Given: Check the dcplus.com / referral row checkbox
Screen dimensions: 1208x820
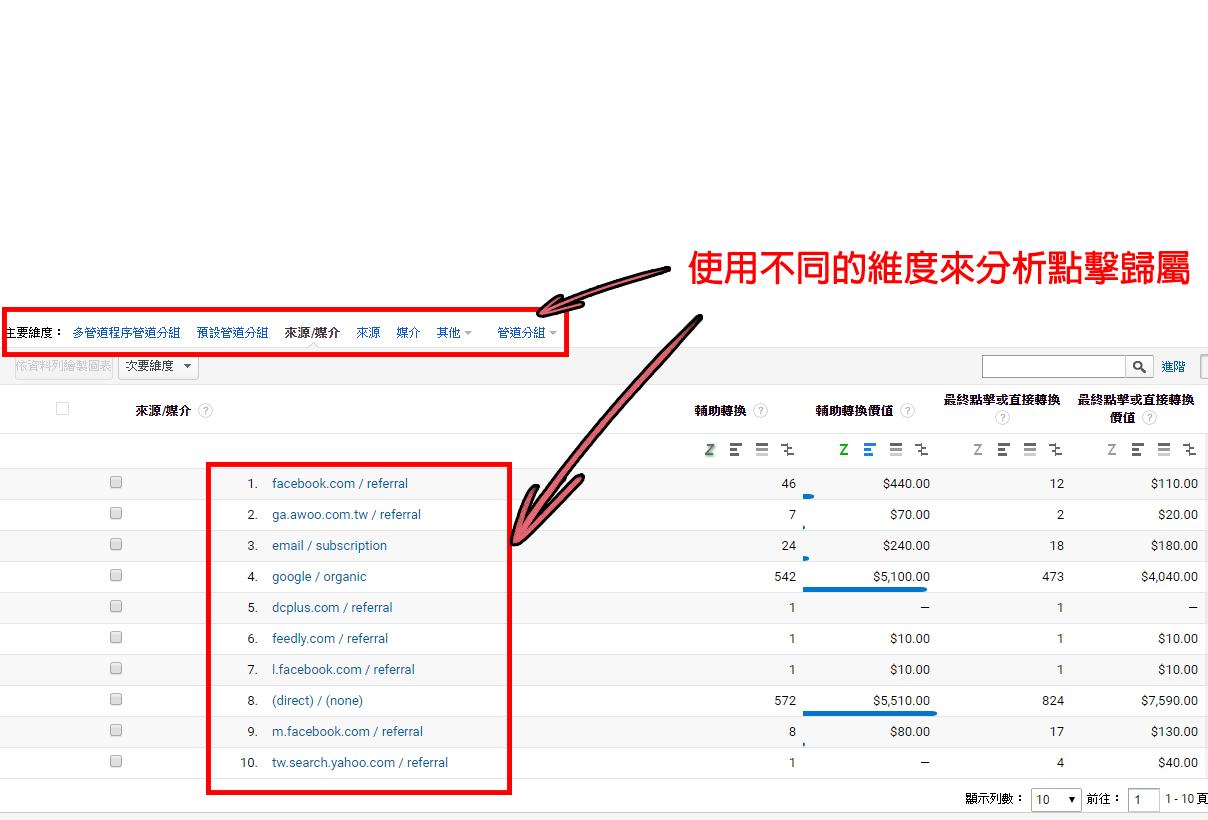Looking at the screenshot, I should (x=116, y=606).
